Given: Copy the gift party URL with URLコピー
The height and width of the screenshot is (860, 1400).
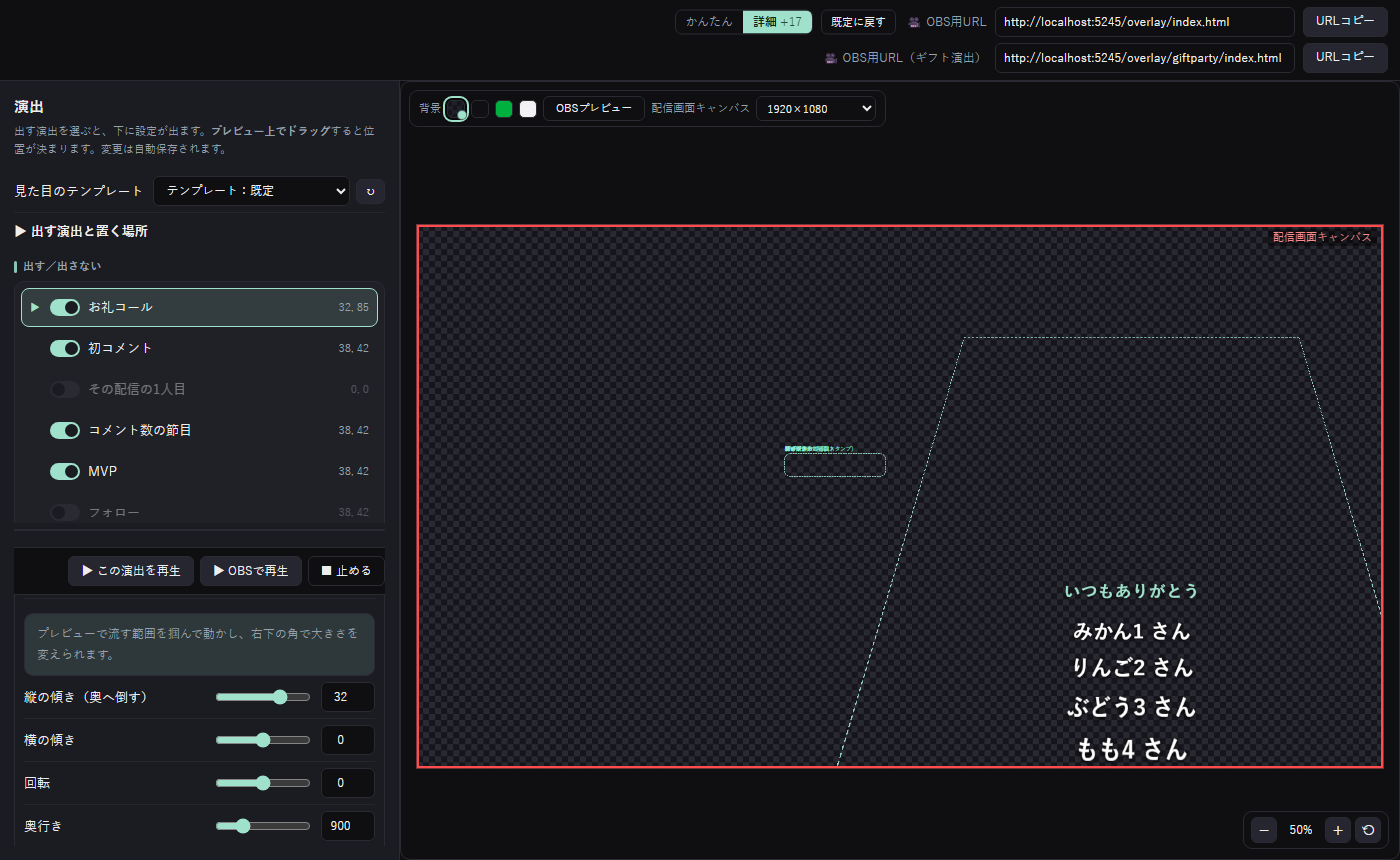Looking at the screenshot, I should [1345, 58].
